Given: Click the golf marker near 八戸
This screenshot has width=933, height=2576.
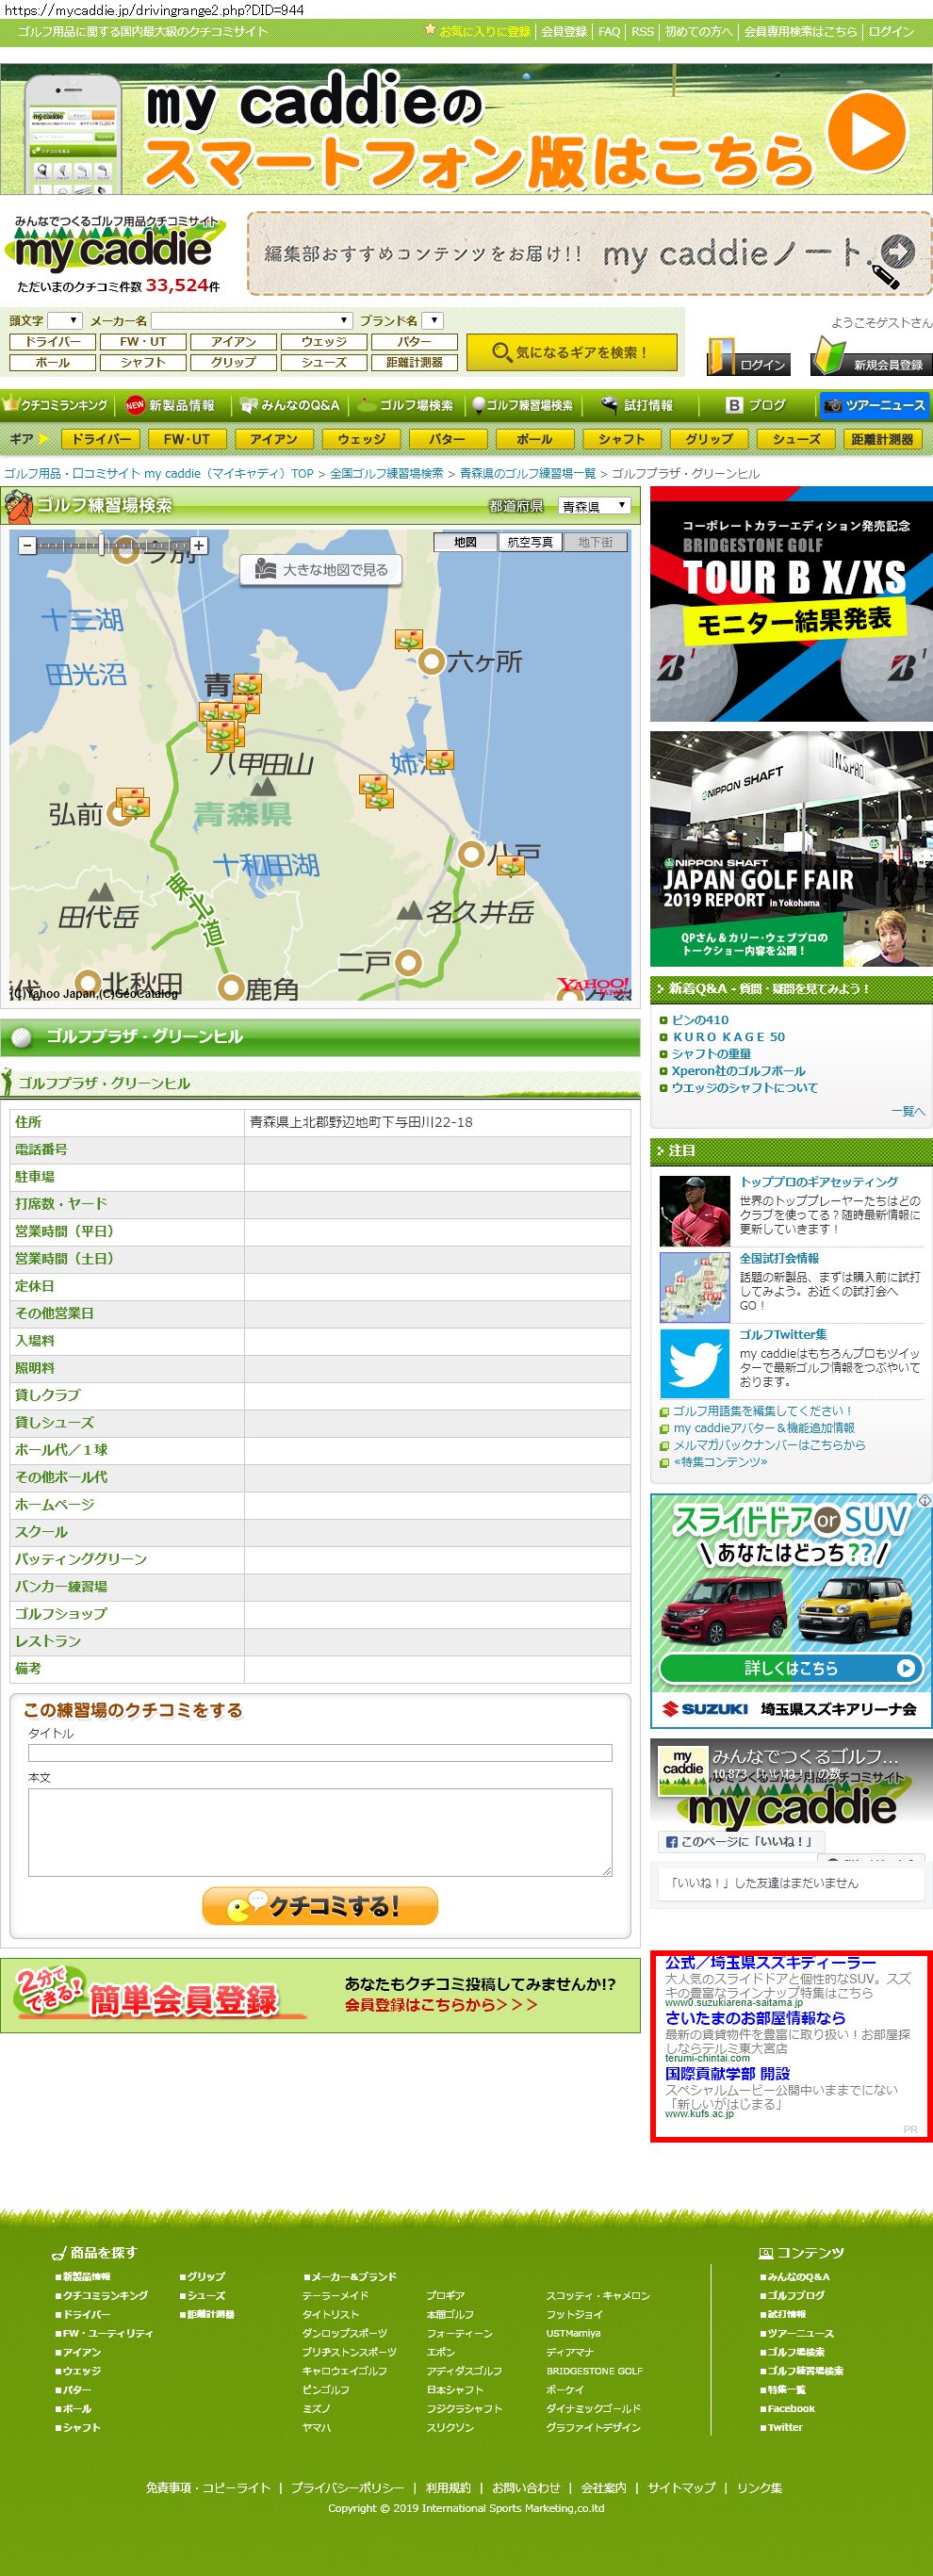Looking at the screenshot, I should (x=510, y=866).
